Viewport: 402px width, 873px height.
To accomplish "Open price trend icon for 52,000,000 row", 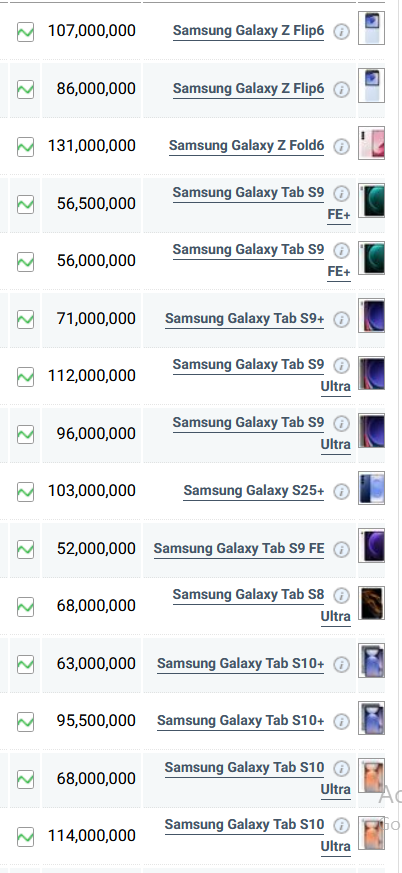I will pyautogui.click(x=25, y=550).
